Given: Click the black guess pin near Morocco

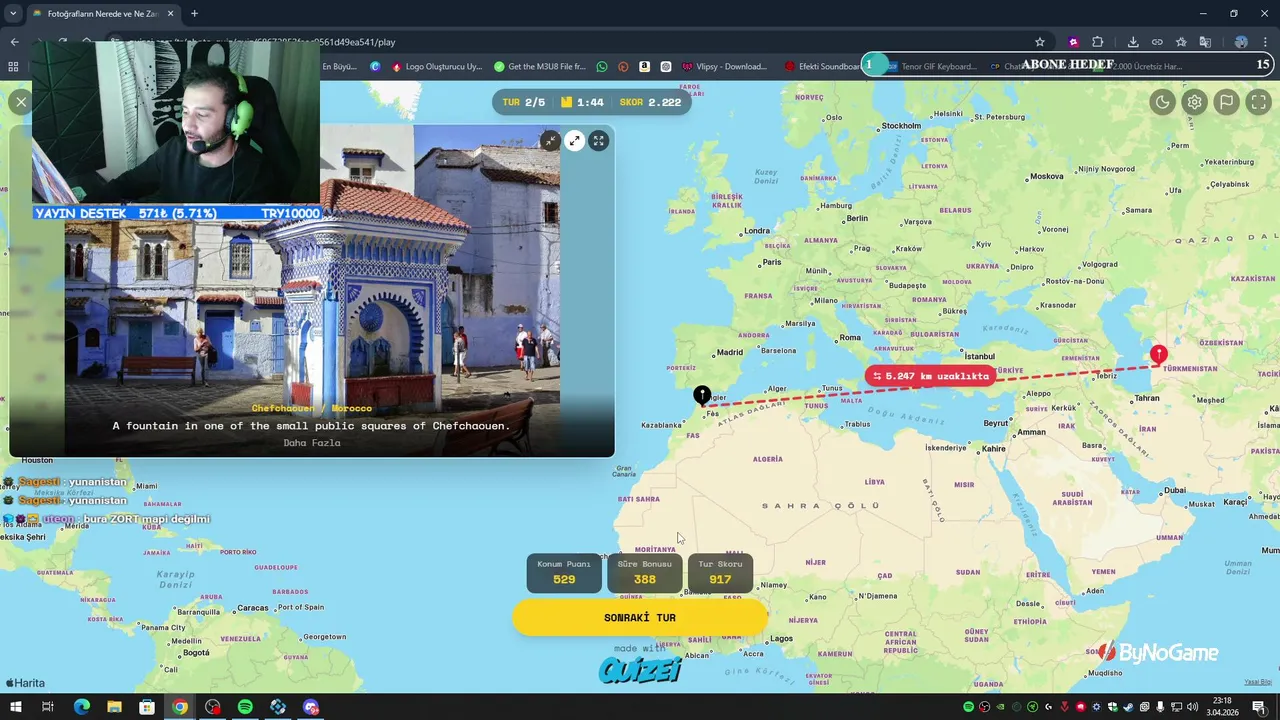Looking at the screenshot, I should [x=702, y=396].
